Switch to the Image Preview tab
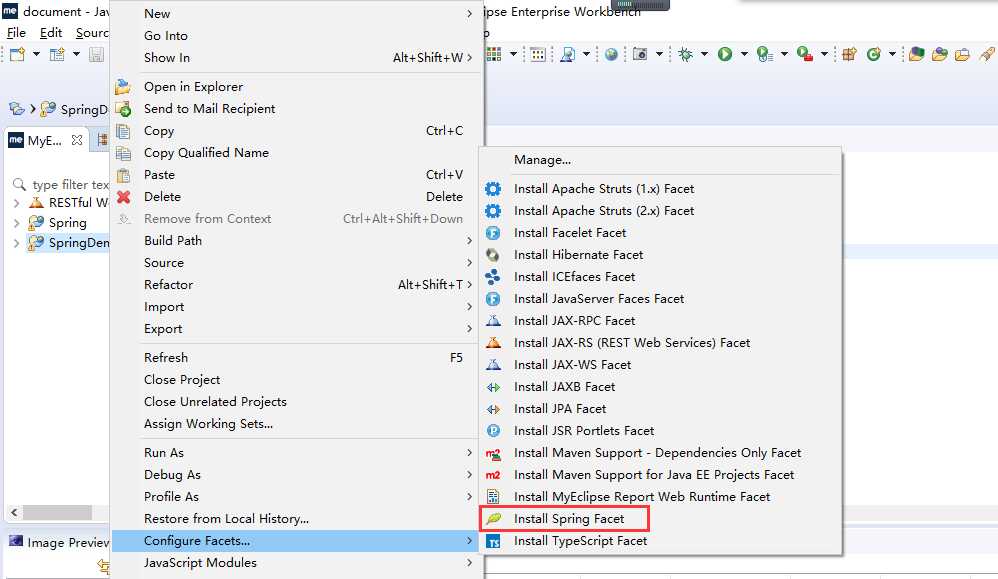The height and width of the screenshot is (579, 998). tap(67, 543)
